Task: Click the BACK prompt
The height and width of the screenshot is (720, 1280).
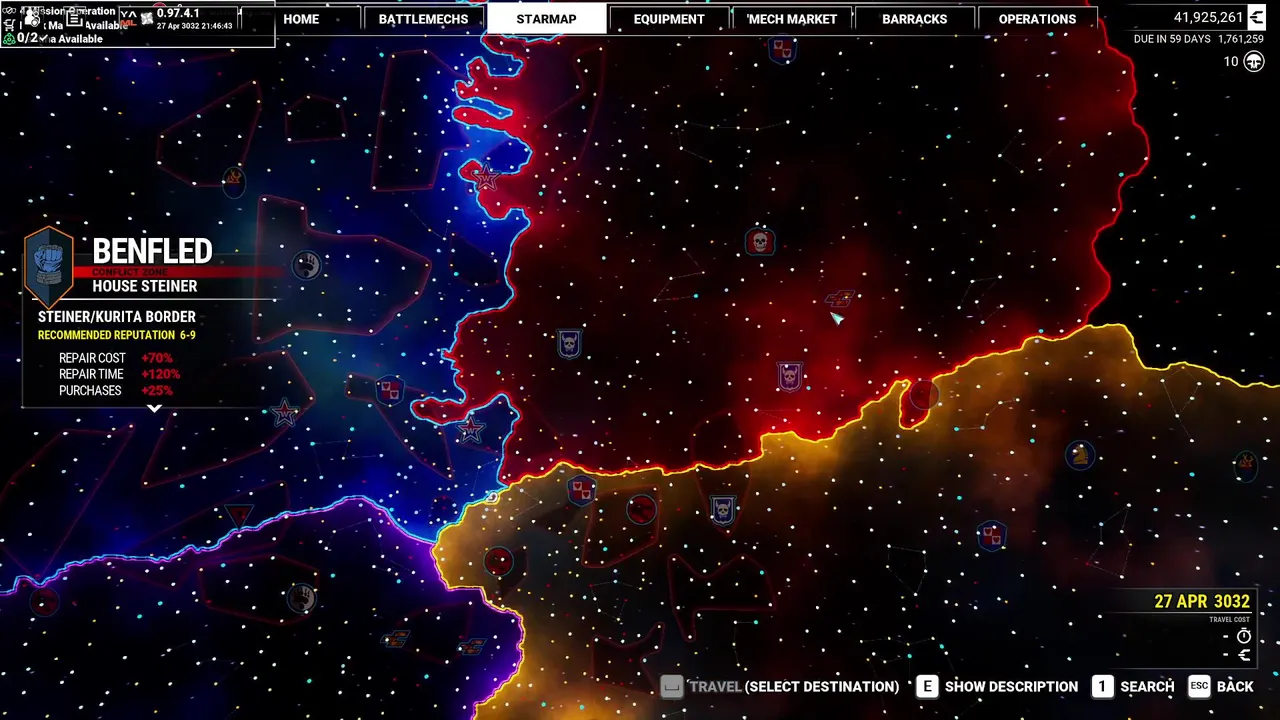Action: tap(1235, 686)
